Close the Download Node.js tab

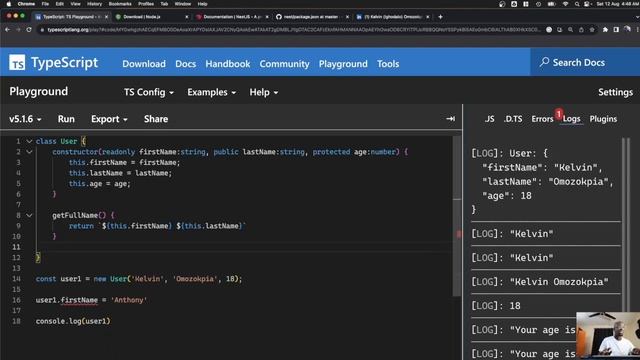click(x=187, y=17)
